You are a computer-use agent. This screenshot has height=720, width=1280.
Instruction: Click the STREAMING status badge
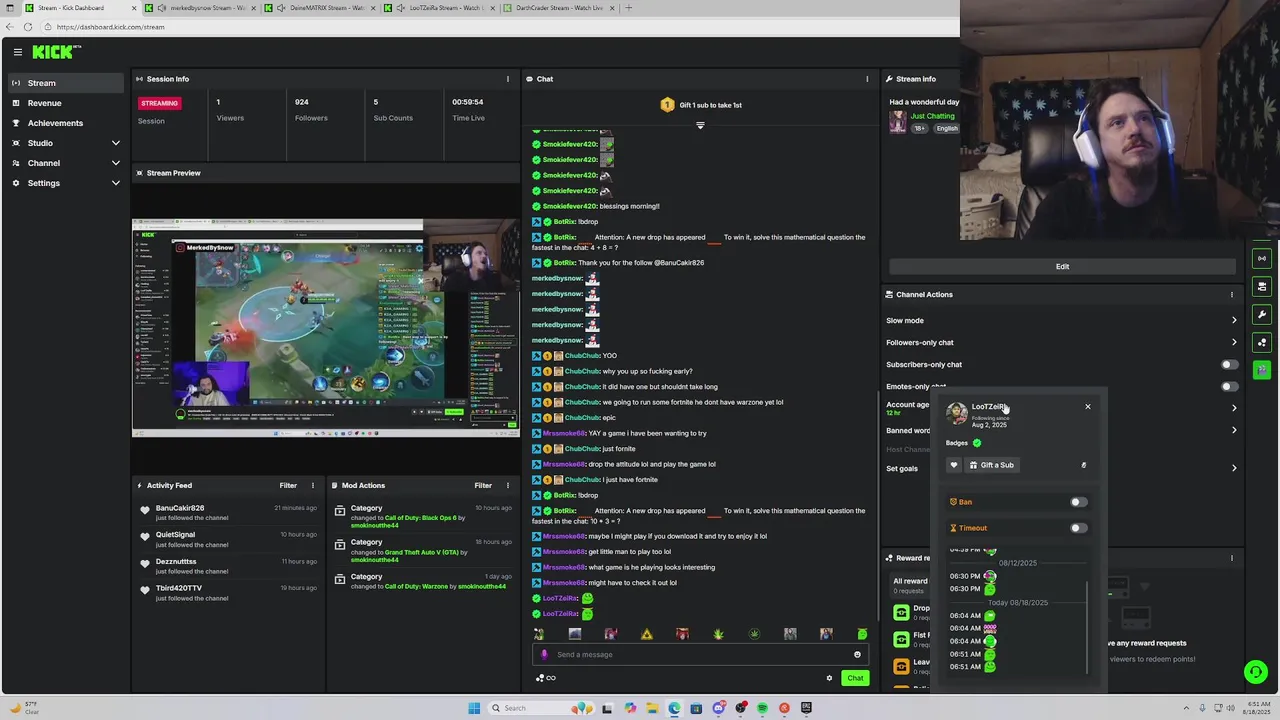coord(159,103)
